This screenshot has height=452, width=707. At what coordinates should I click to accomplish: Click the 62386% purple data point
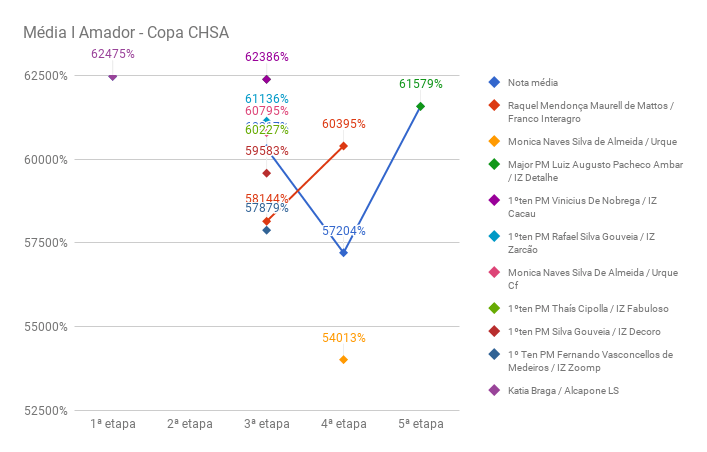coord(266,79)
